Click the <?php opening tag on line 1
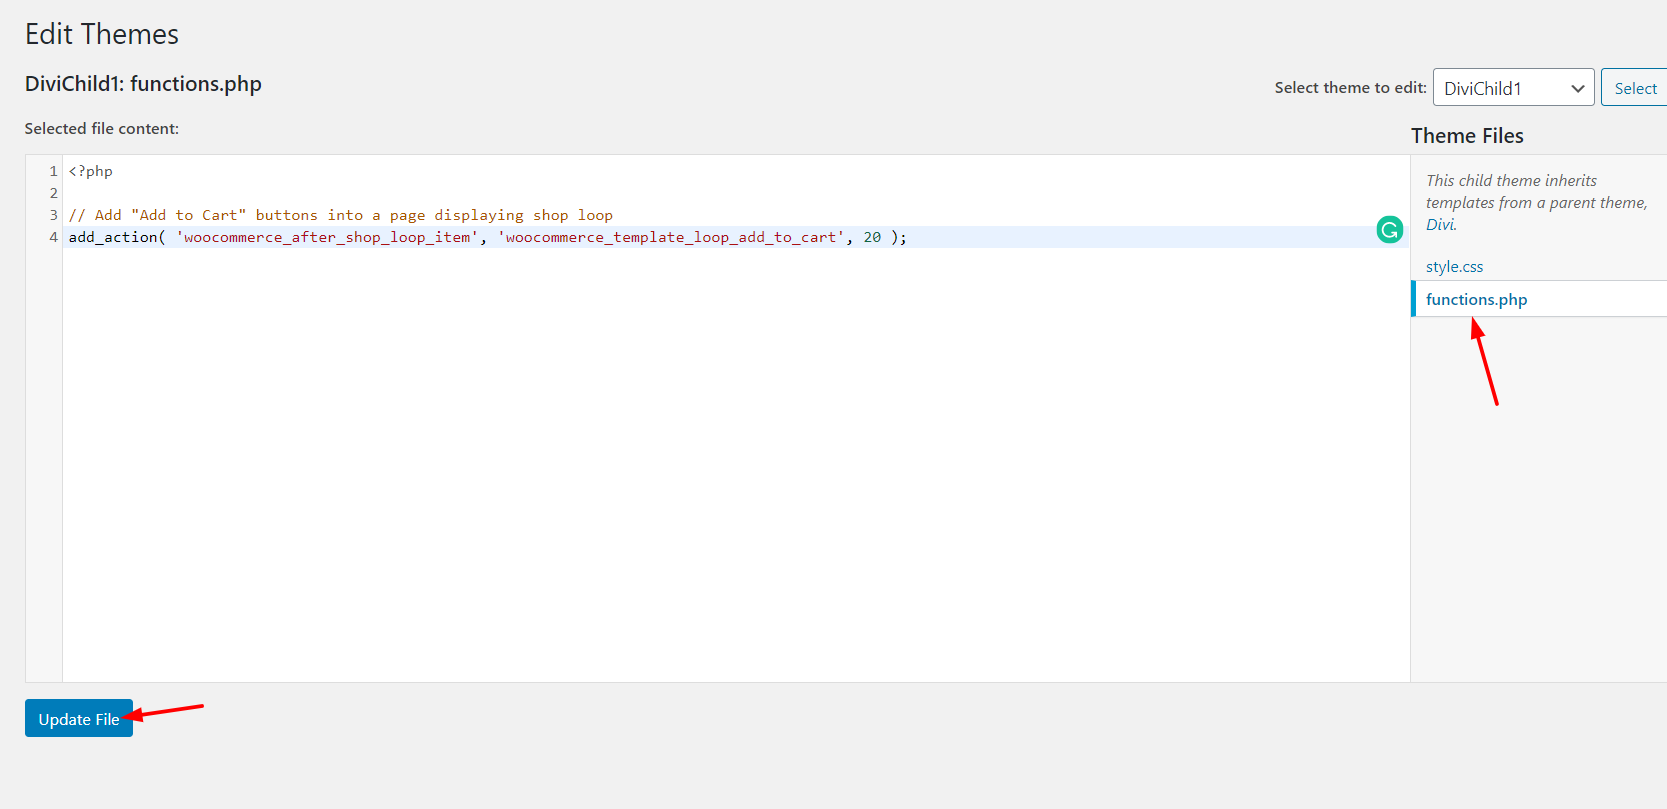 click(91, 171)
